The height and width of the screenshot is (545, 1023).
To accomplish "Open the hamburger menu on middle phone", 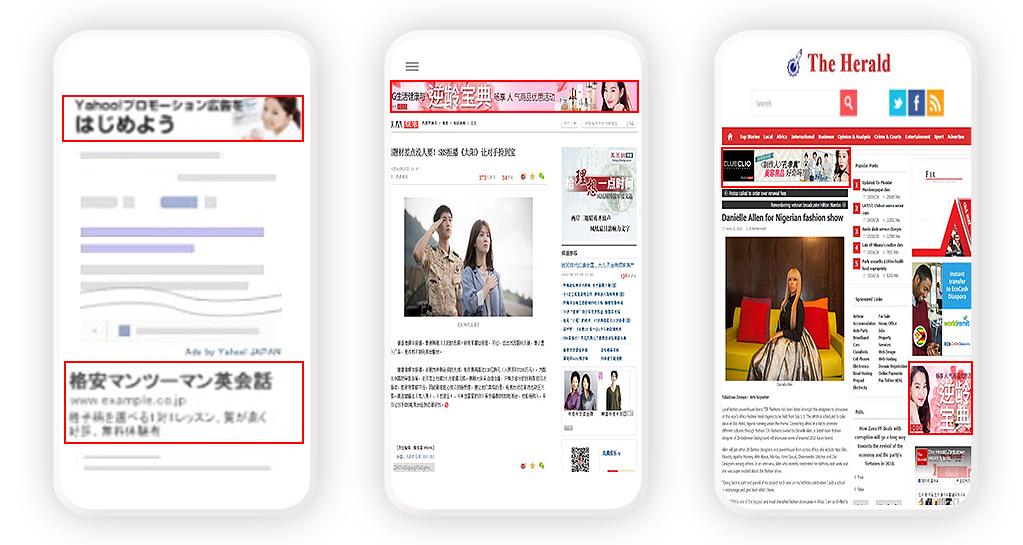I will pyautogui.click(x=411, y=66).
